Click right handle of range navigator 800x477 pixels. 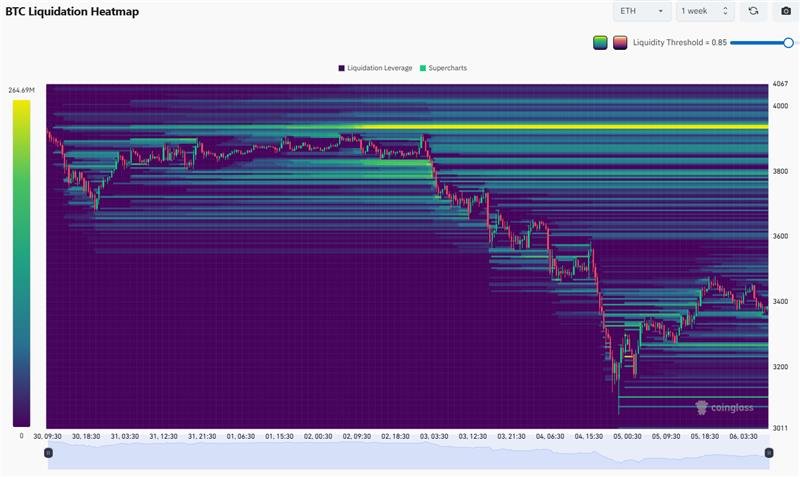point(769,453)
